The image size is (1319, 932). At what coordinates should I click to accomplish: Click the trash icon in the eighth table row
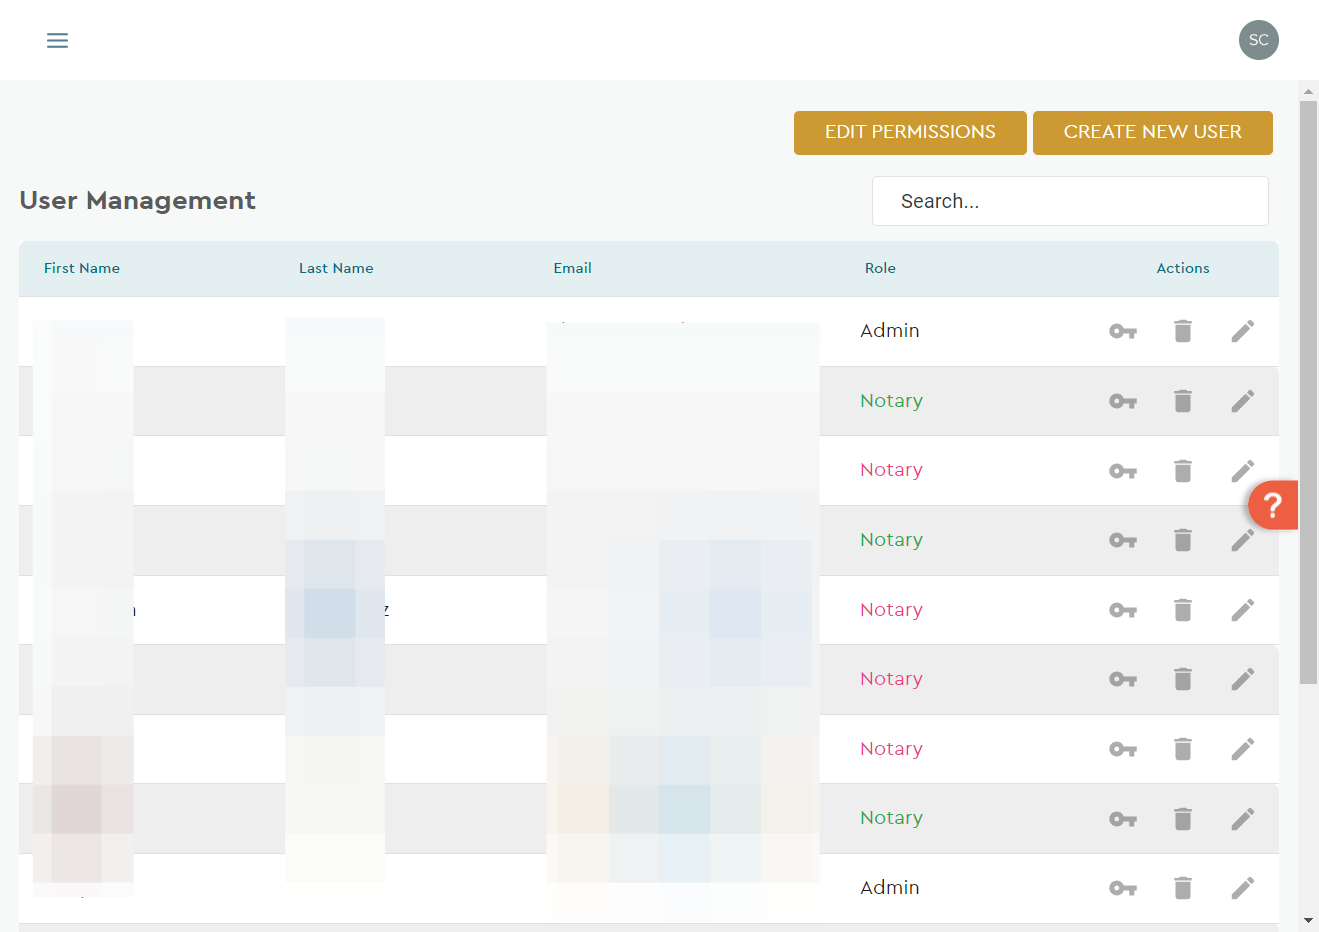[x=1183, y=819]
